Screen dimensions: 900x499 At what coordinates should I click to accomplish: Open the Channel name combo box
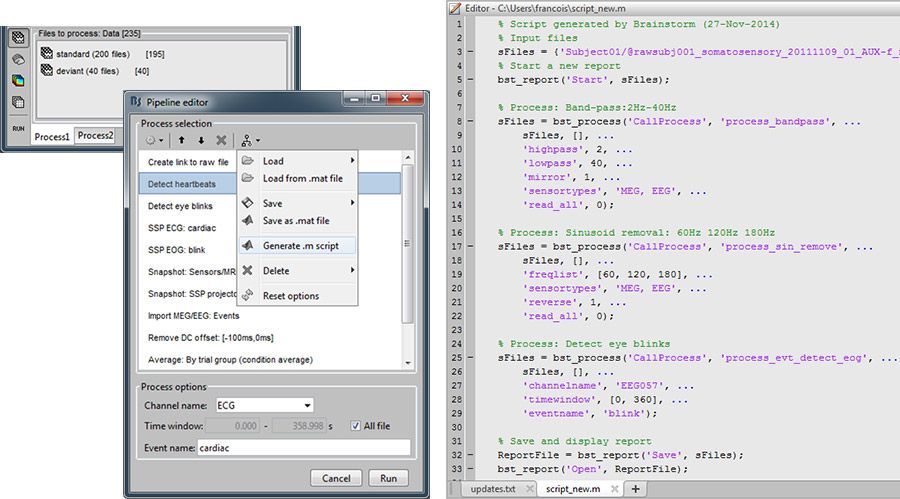(264, 405)
